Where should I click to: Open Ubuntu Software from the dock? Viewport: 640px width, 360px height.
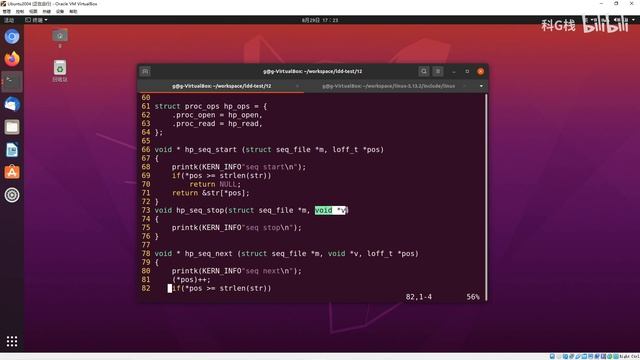(12, 172)
